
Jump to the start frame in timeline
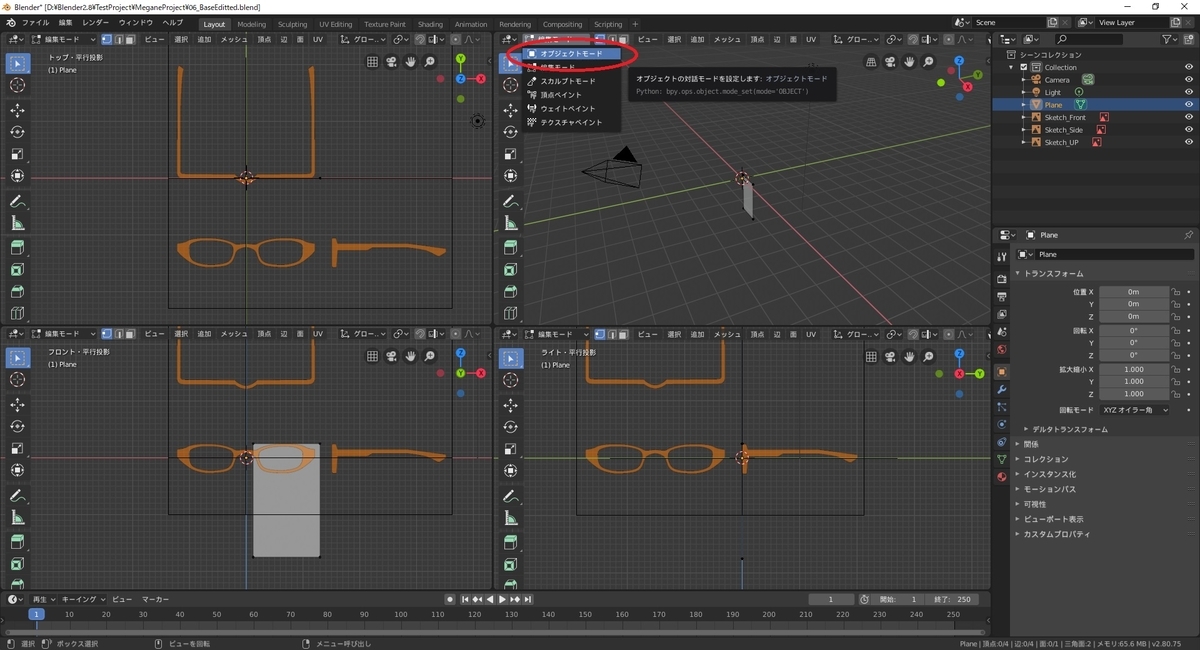465,599
